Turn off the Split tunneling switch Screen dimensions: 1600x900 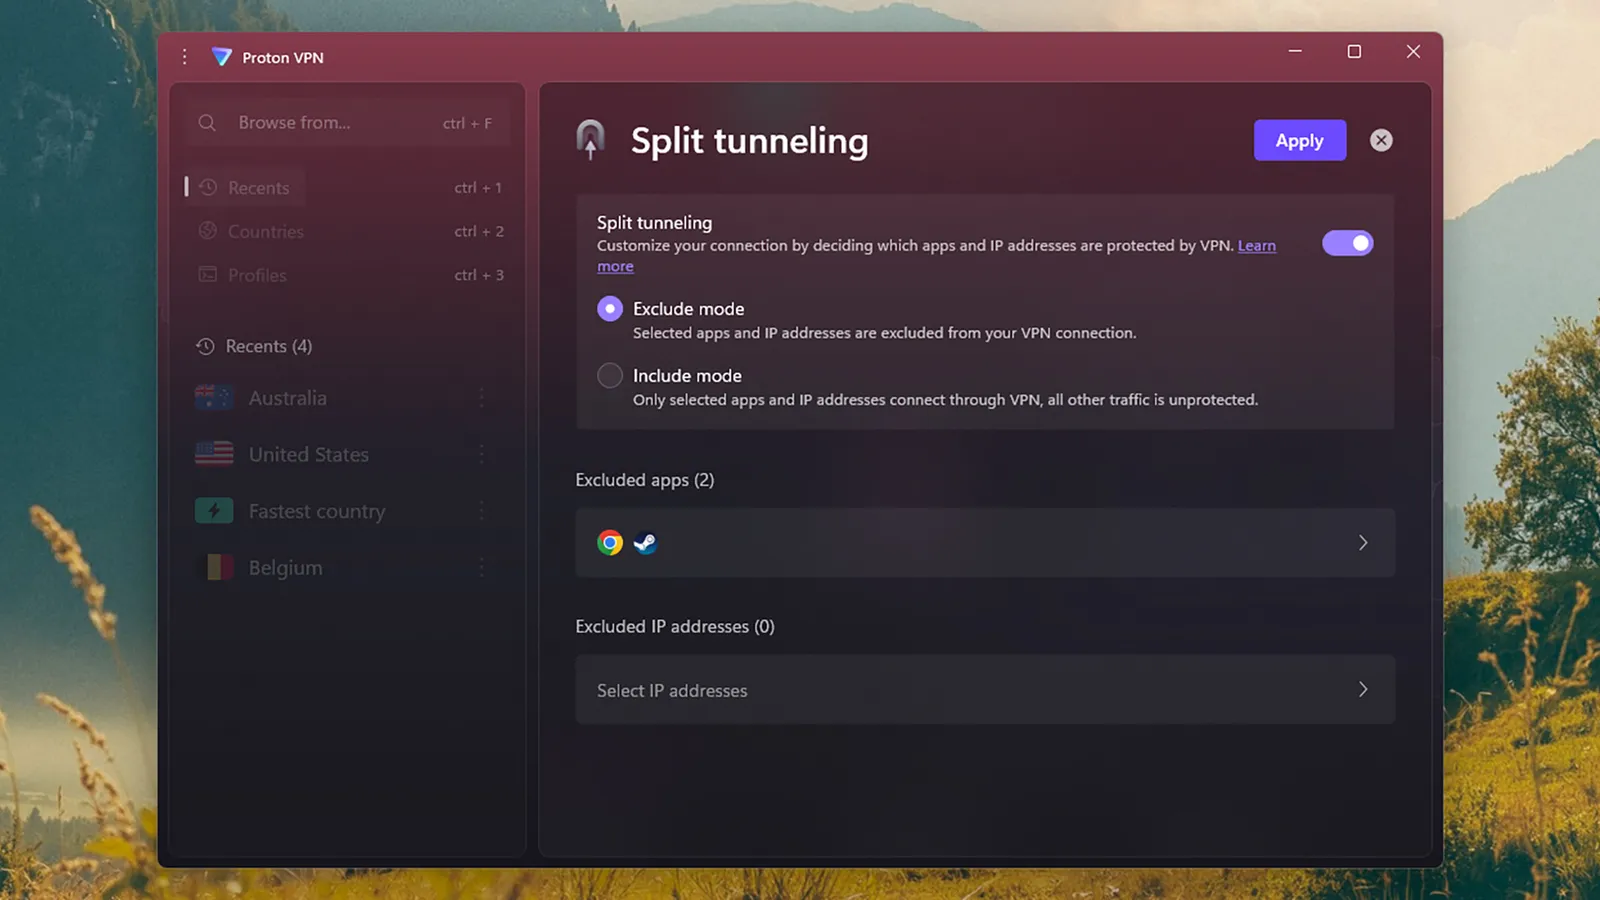click(x=1348, y=243)
